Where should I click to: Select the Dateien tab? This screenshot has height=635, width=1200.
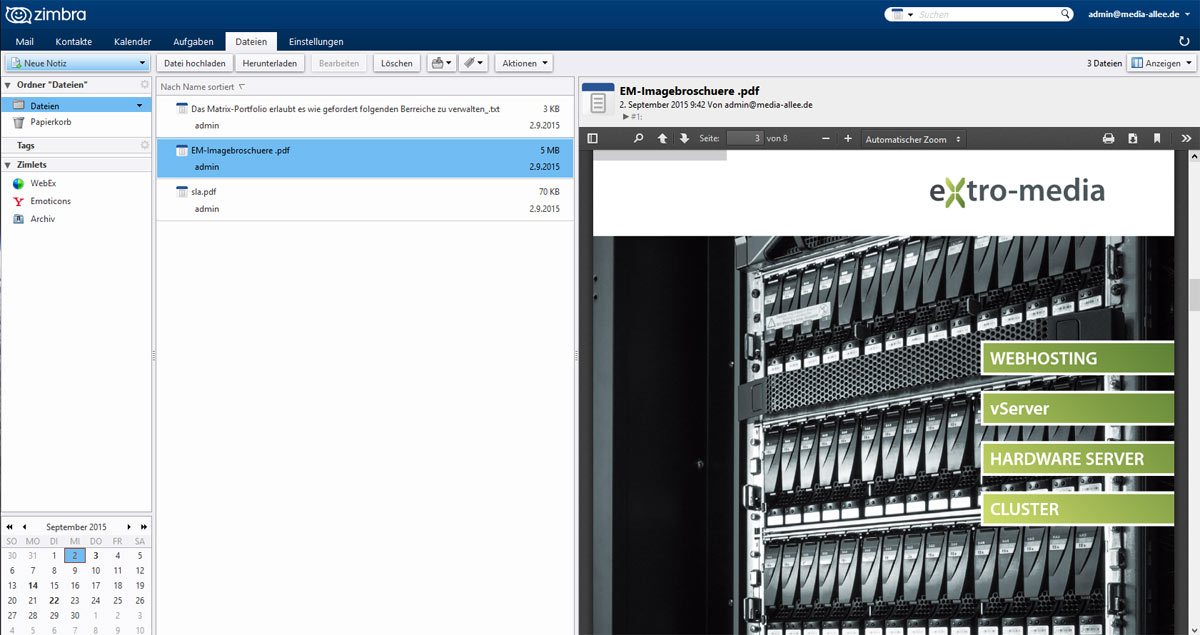251,41
